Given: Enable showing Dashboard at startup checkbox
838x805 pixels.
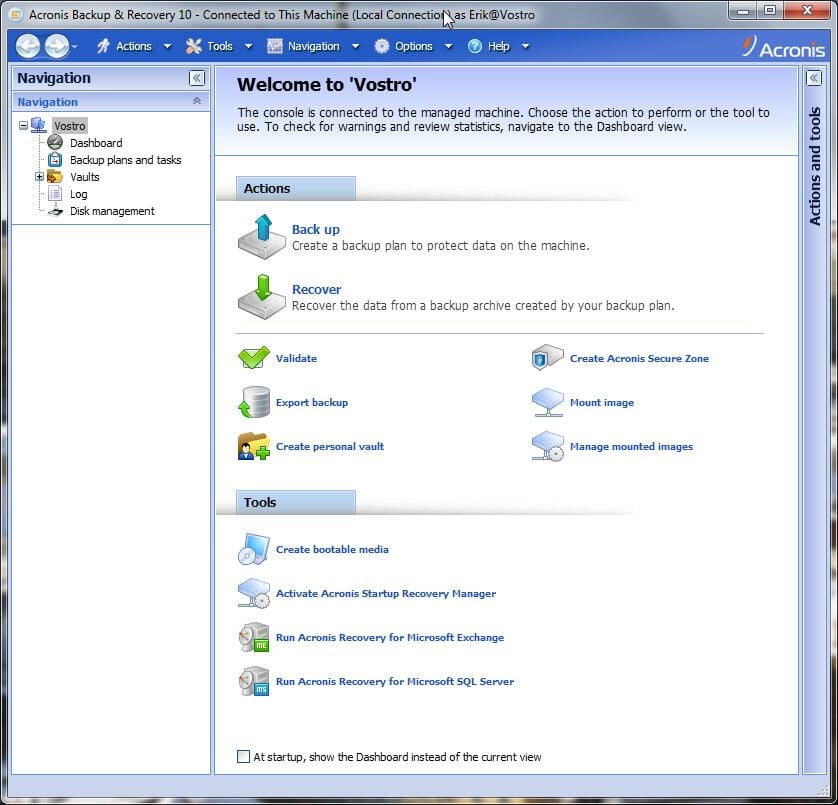Looking at the screenshot, I should point(243,756).
